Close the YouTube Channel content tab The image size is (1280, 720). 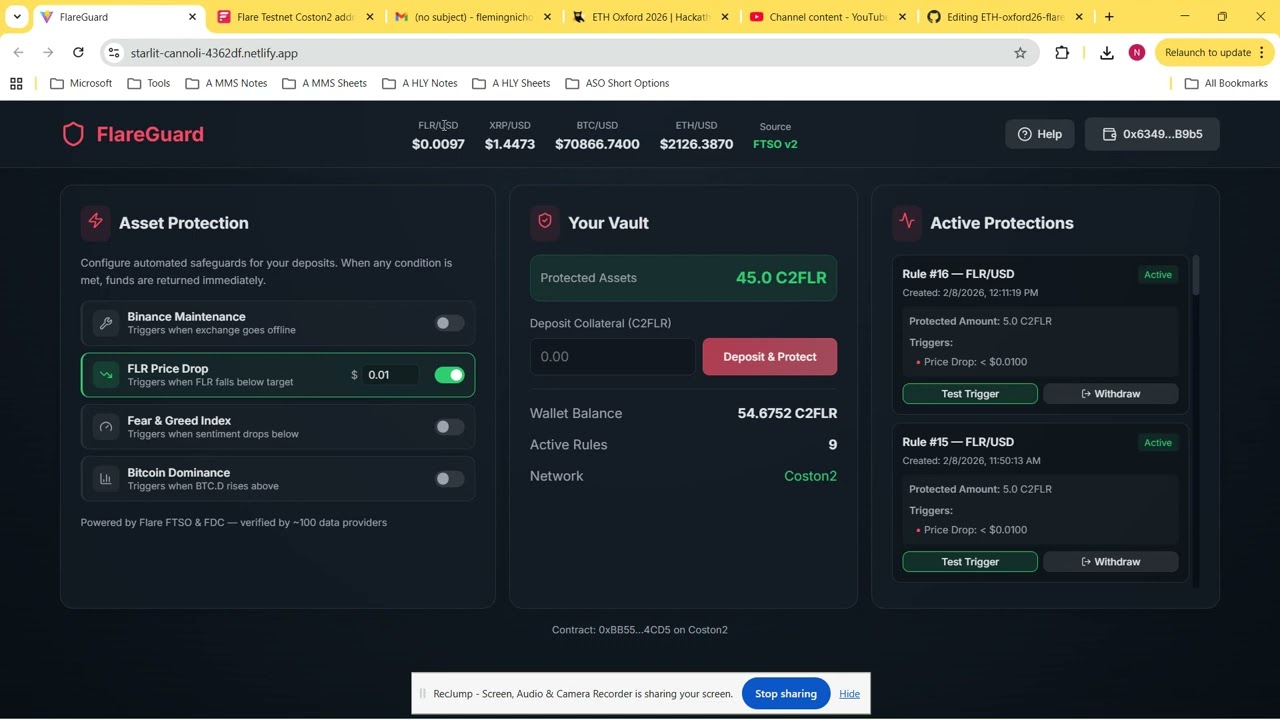click(x=902, y=17)
